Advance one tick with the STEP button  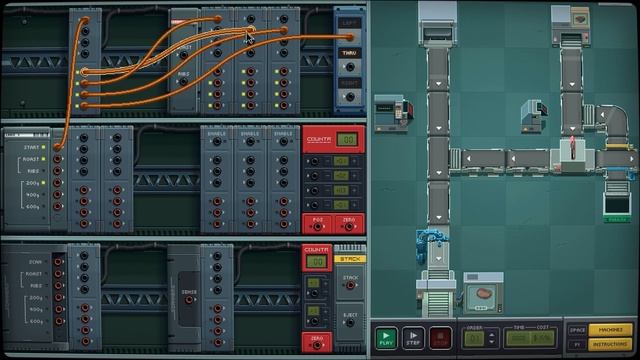pyautogui.click(x=413, y=338)
